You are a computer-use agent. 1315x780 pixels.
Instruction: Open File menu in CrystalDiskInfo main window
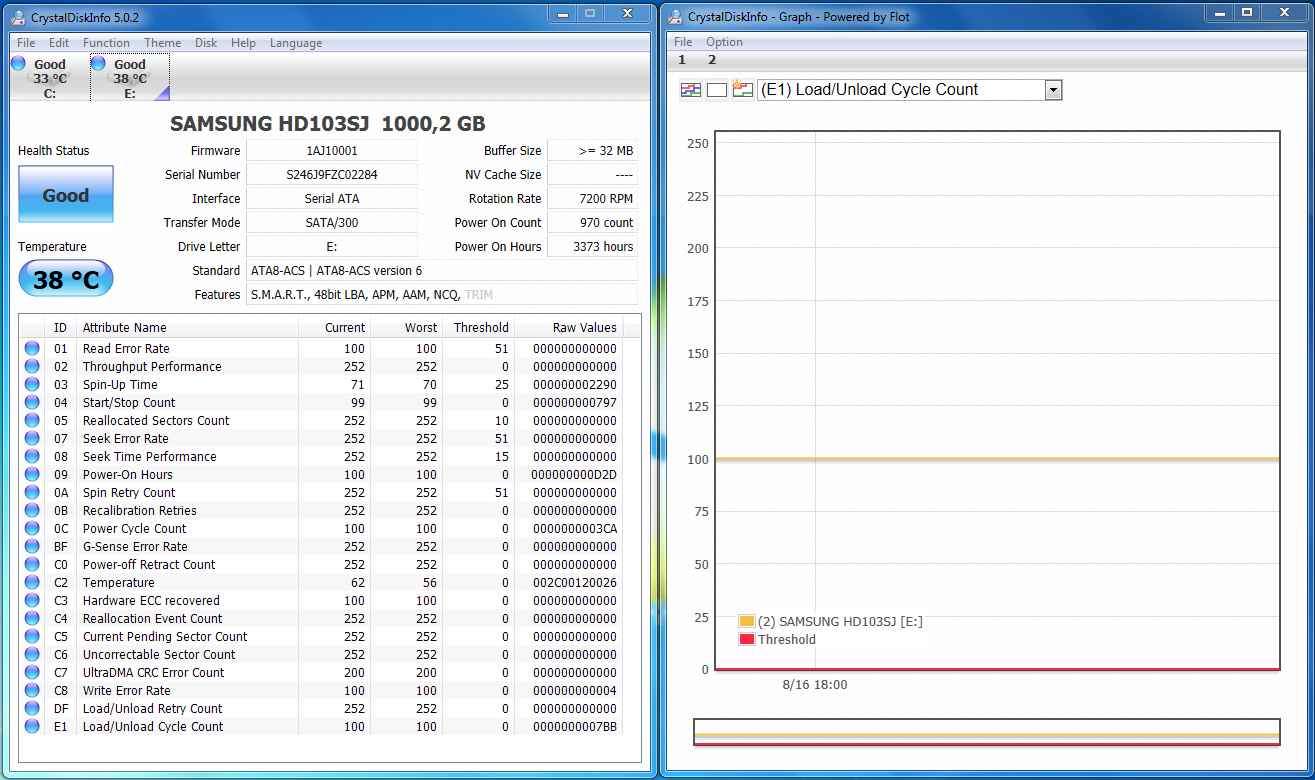(26, 43)
